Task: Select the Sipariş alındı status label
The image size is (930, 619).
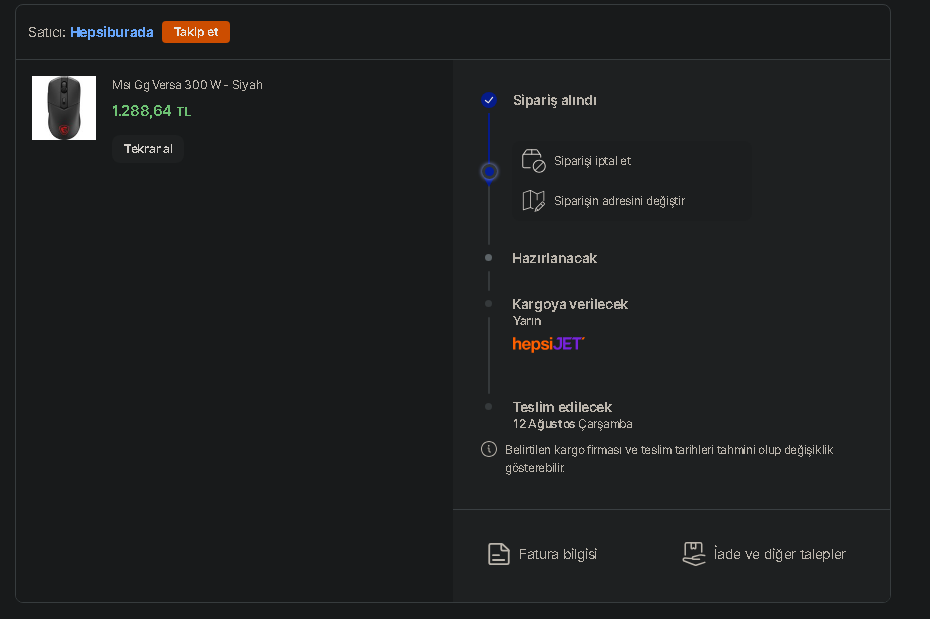Action: click(x=555, y=101)
